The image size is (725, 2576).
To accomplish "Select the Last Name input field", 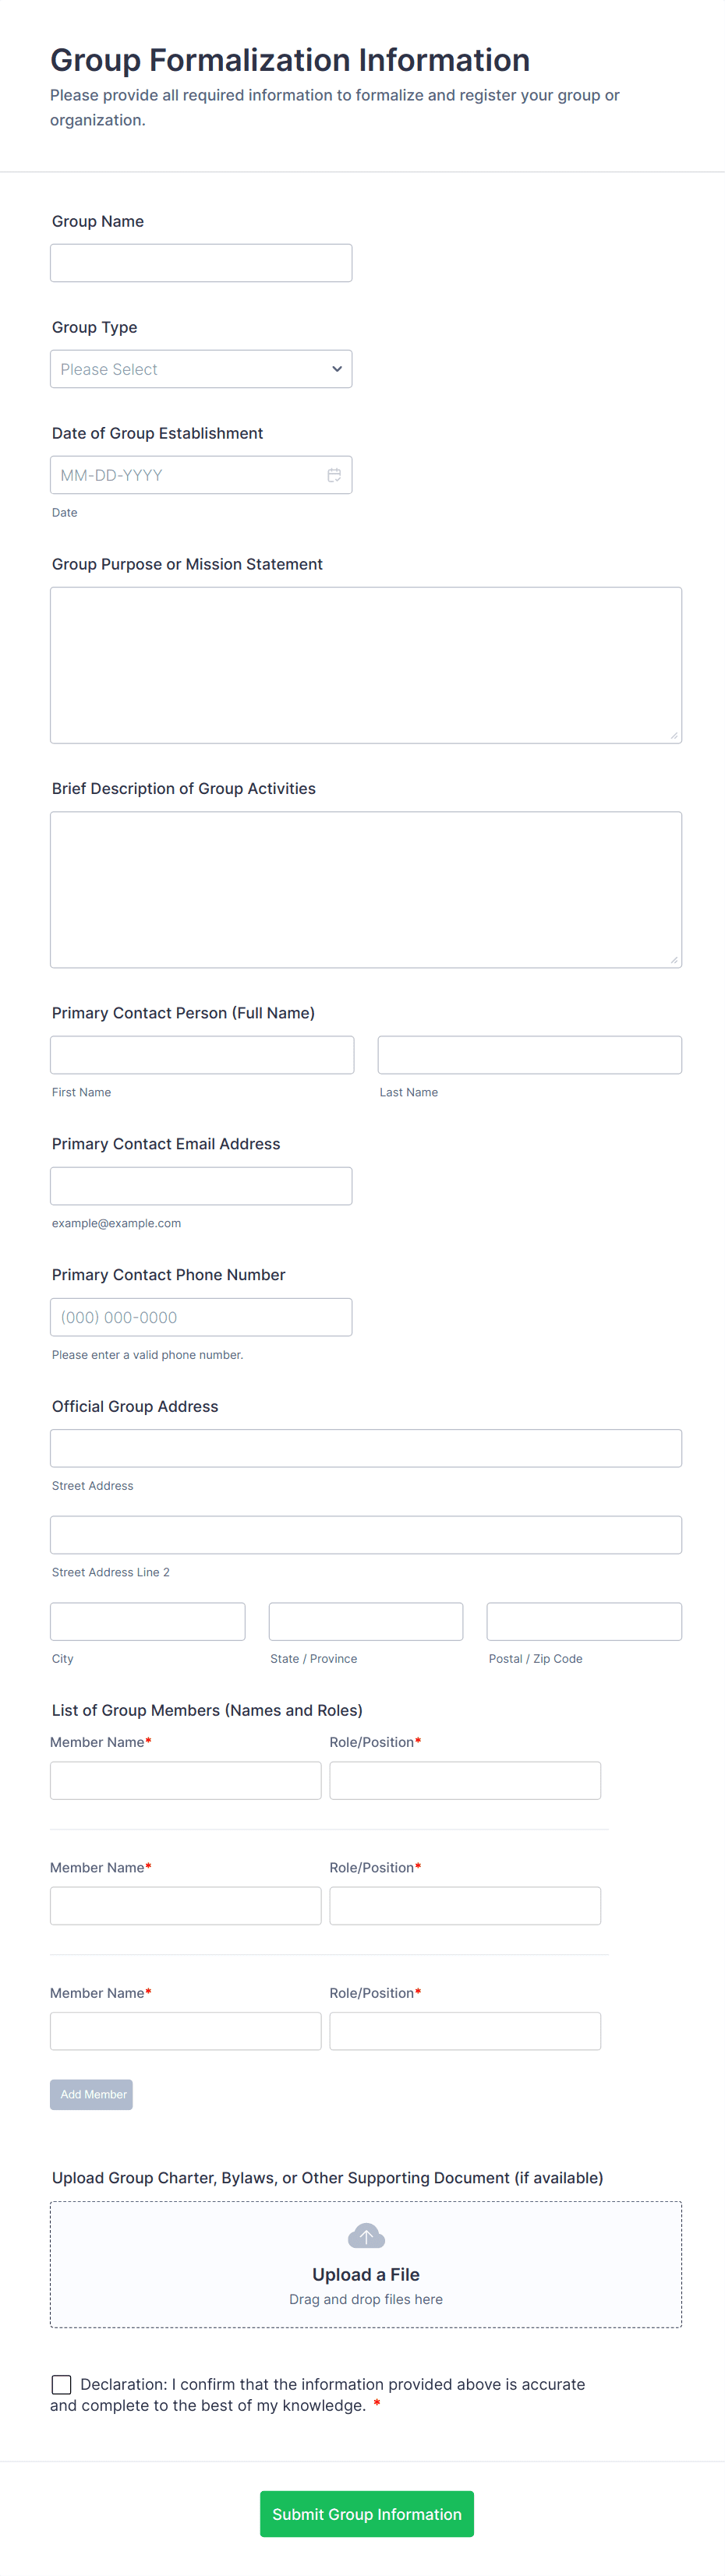I will pyautogui.click(x=529, y=1055).
